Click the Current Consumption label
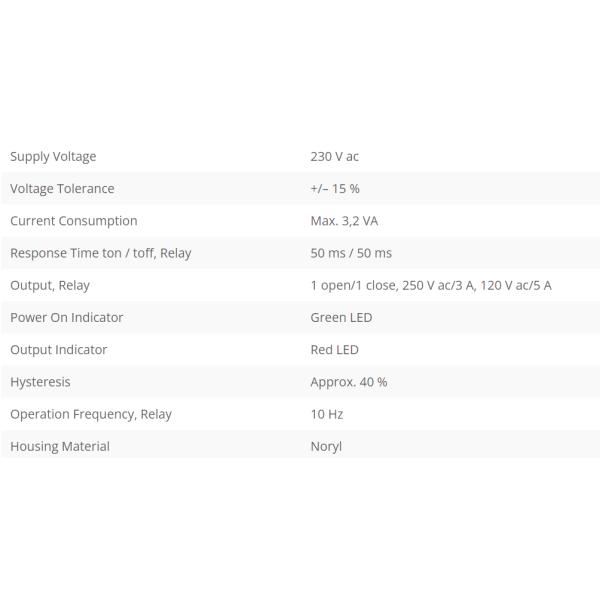 point(73,220)
